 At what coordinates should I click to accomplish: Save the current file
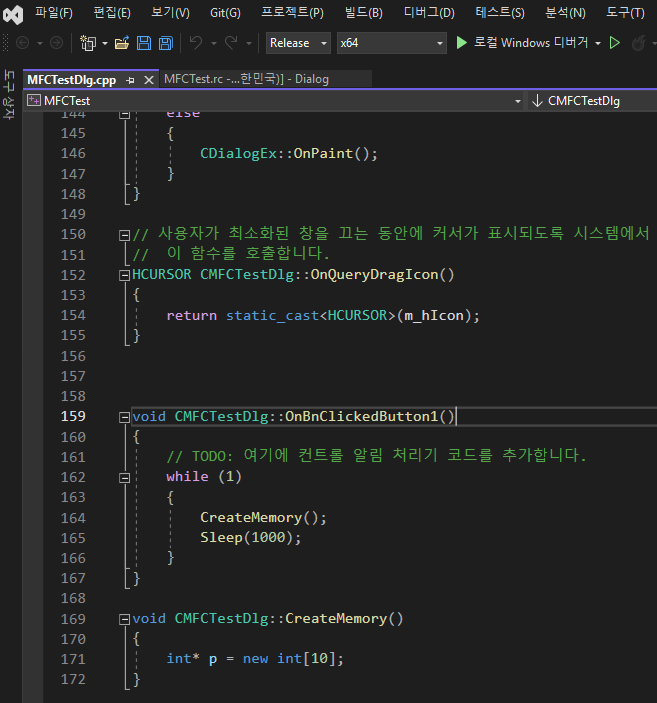pos(144,43)
